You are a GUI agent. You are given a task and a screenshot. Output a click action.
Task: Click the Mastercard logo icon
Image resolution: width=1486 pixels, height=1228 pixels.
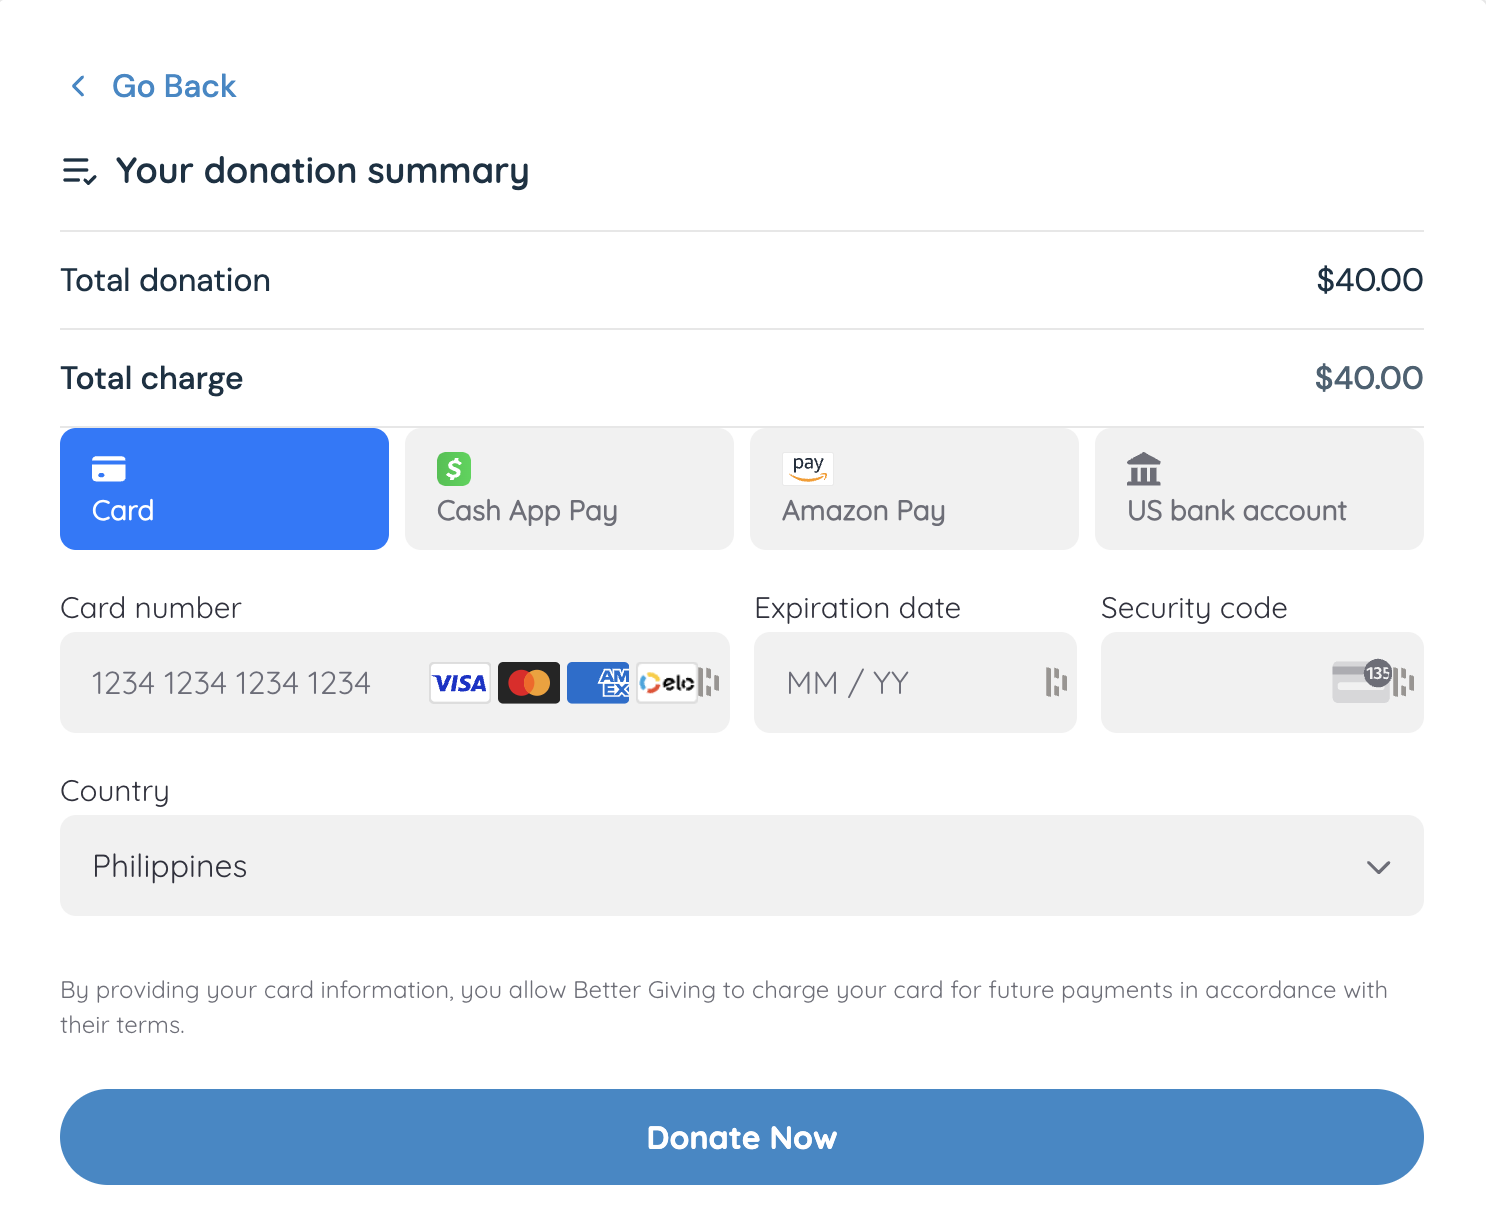[x=529, y=683]
